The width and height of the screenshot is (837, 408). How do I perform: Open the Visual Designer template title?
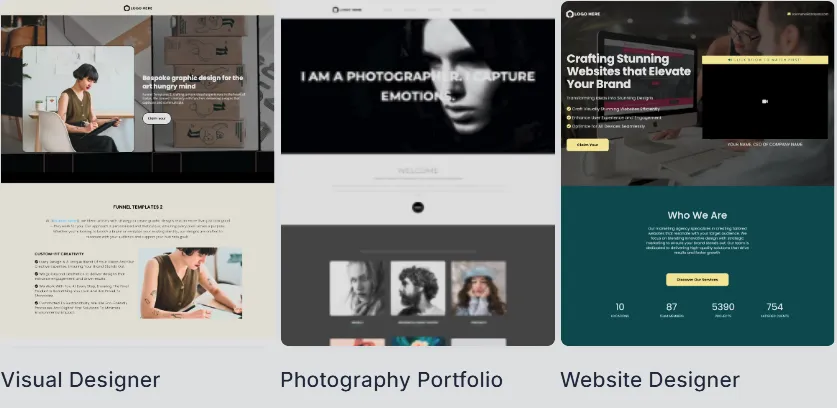(x=81, y=380)
